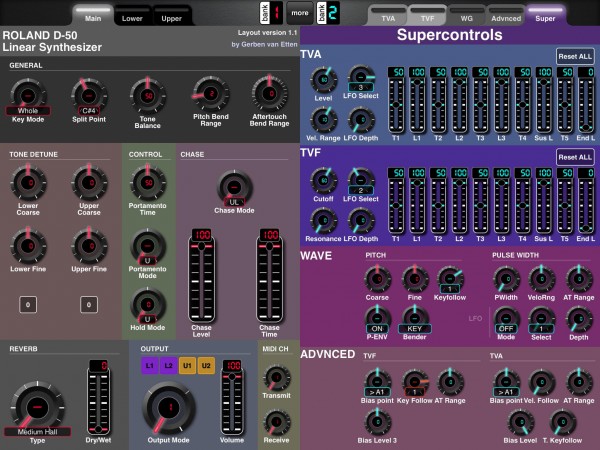Click the Pitch Bend Range knob
Image resolution: width=600 pixels, height=450 pixels.
tap(210, 94)
